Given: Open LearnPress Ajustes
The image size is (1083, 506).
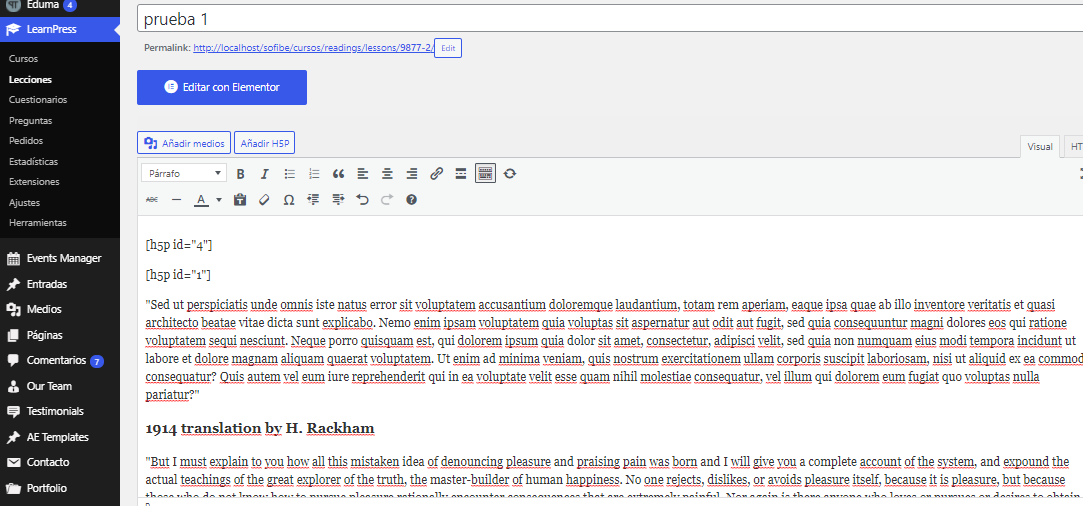Looking at the screenshot, I should coord(24,203).
